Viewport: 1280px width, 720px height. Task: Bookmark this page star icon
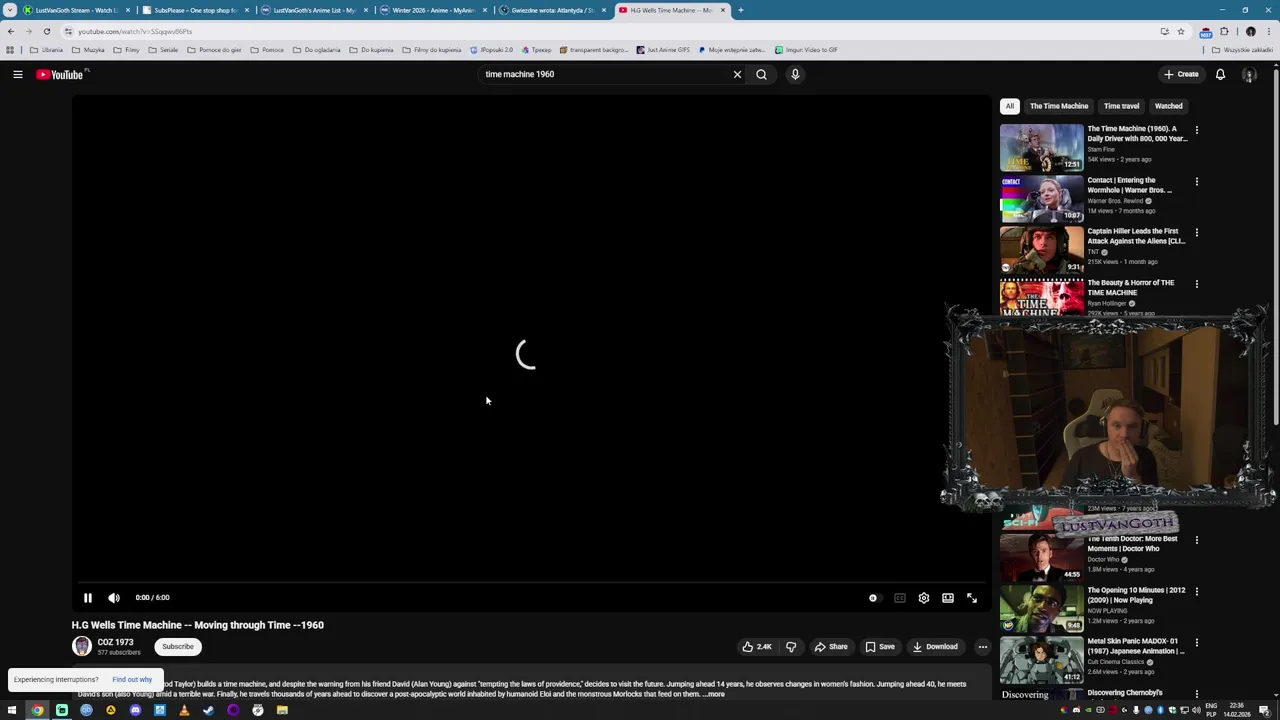[x=1180, y=31]
